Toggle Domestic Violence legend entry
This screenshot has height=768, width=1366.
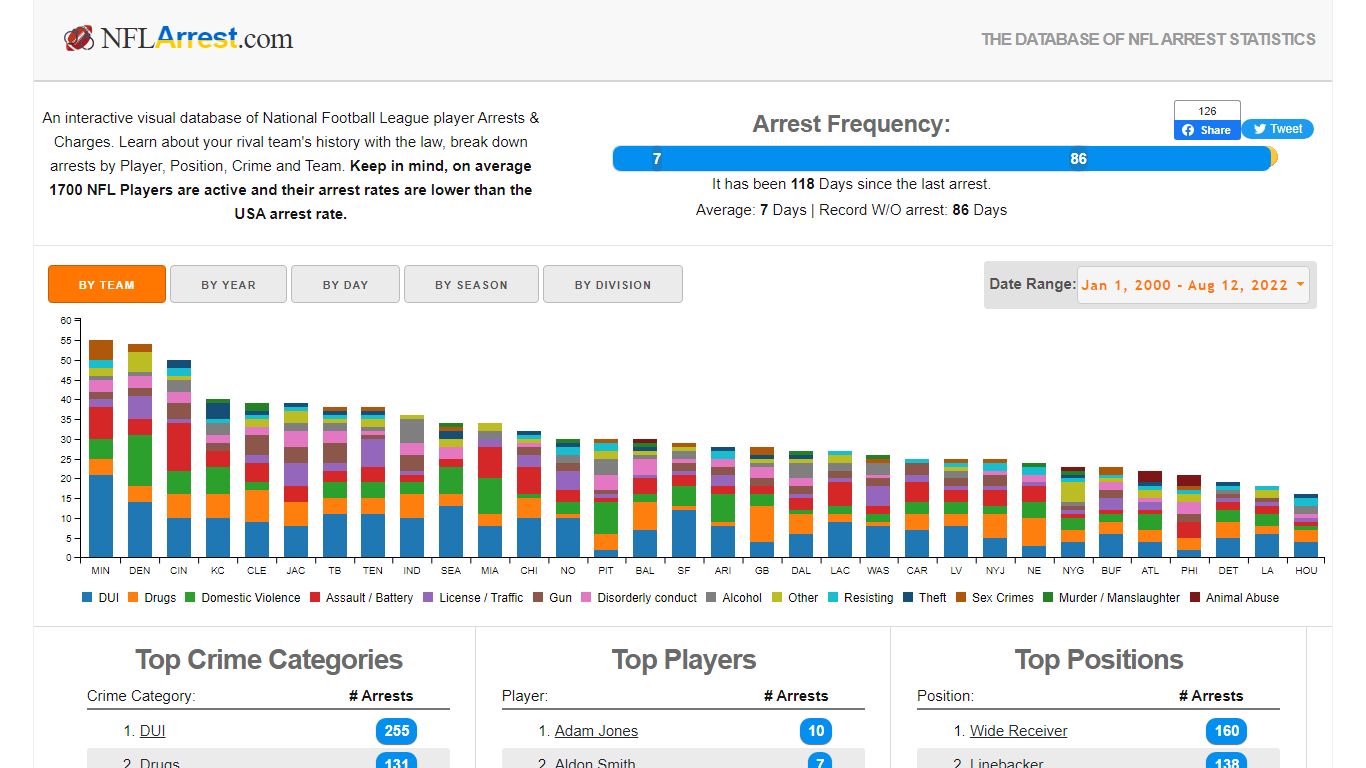click(243, 598)
